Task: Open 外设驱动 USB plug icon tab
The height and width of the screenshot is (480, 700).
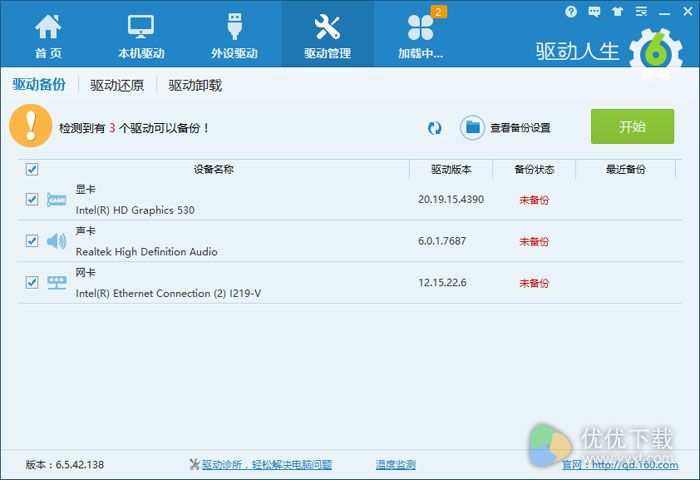Action: tap(234, 26)
